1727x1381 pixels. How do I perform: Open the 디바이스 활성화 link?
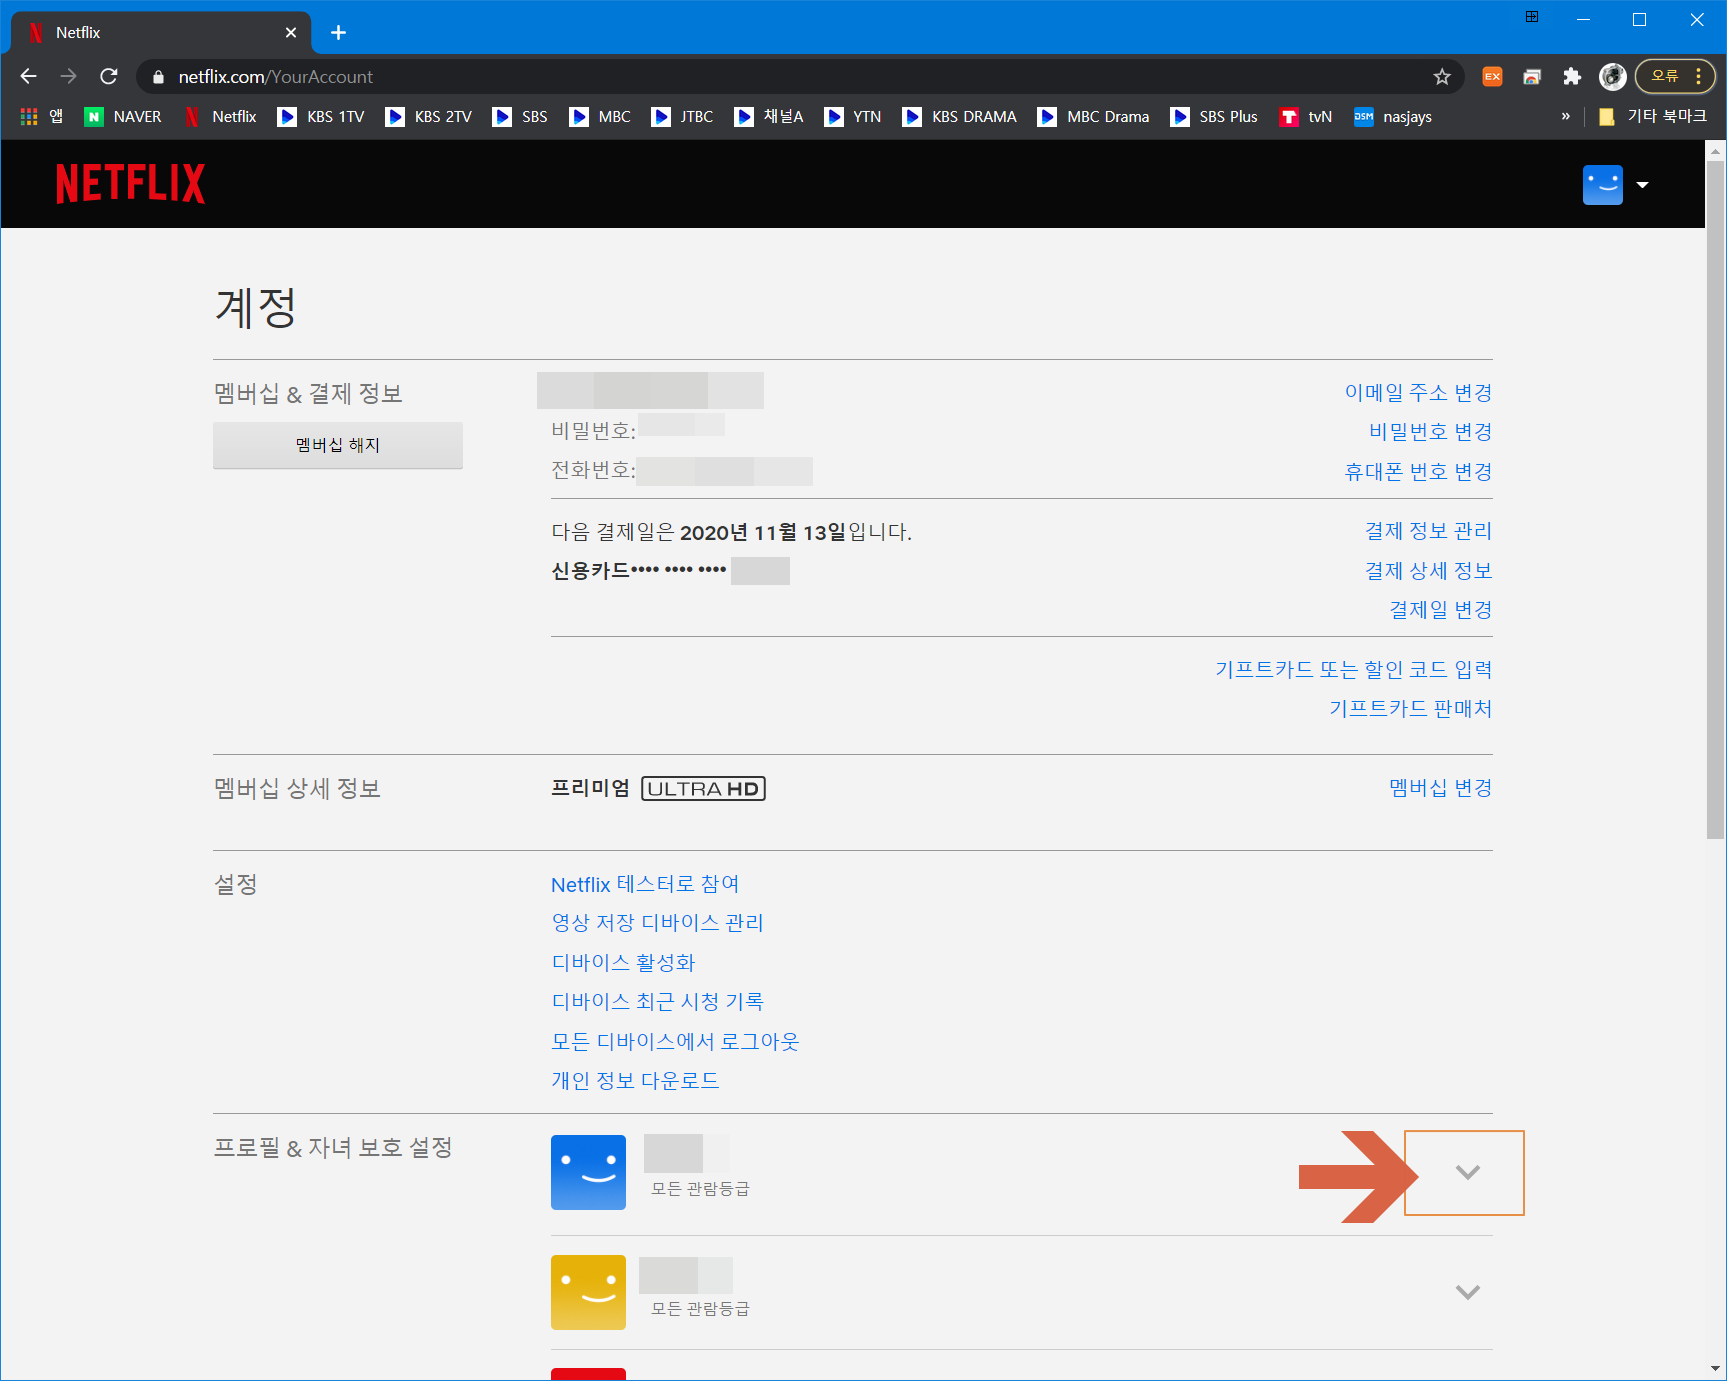pyautogui.click(x=623, y=962)
